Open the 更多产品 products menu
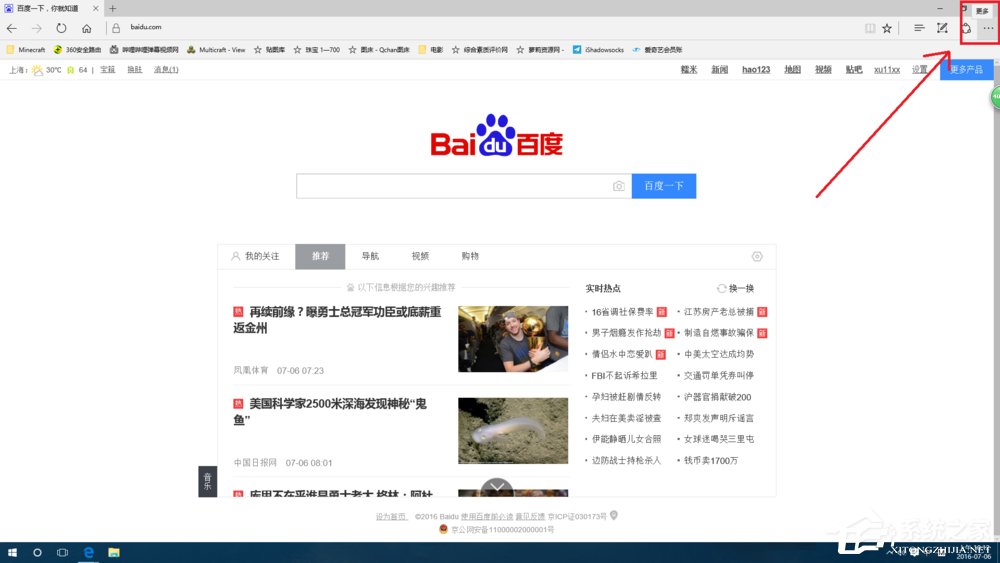 tap(966, 70)
